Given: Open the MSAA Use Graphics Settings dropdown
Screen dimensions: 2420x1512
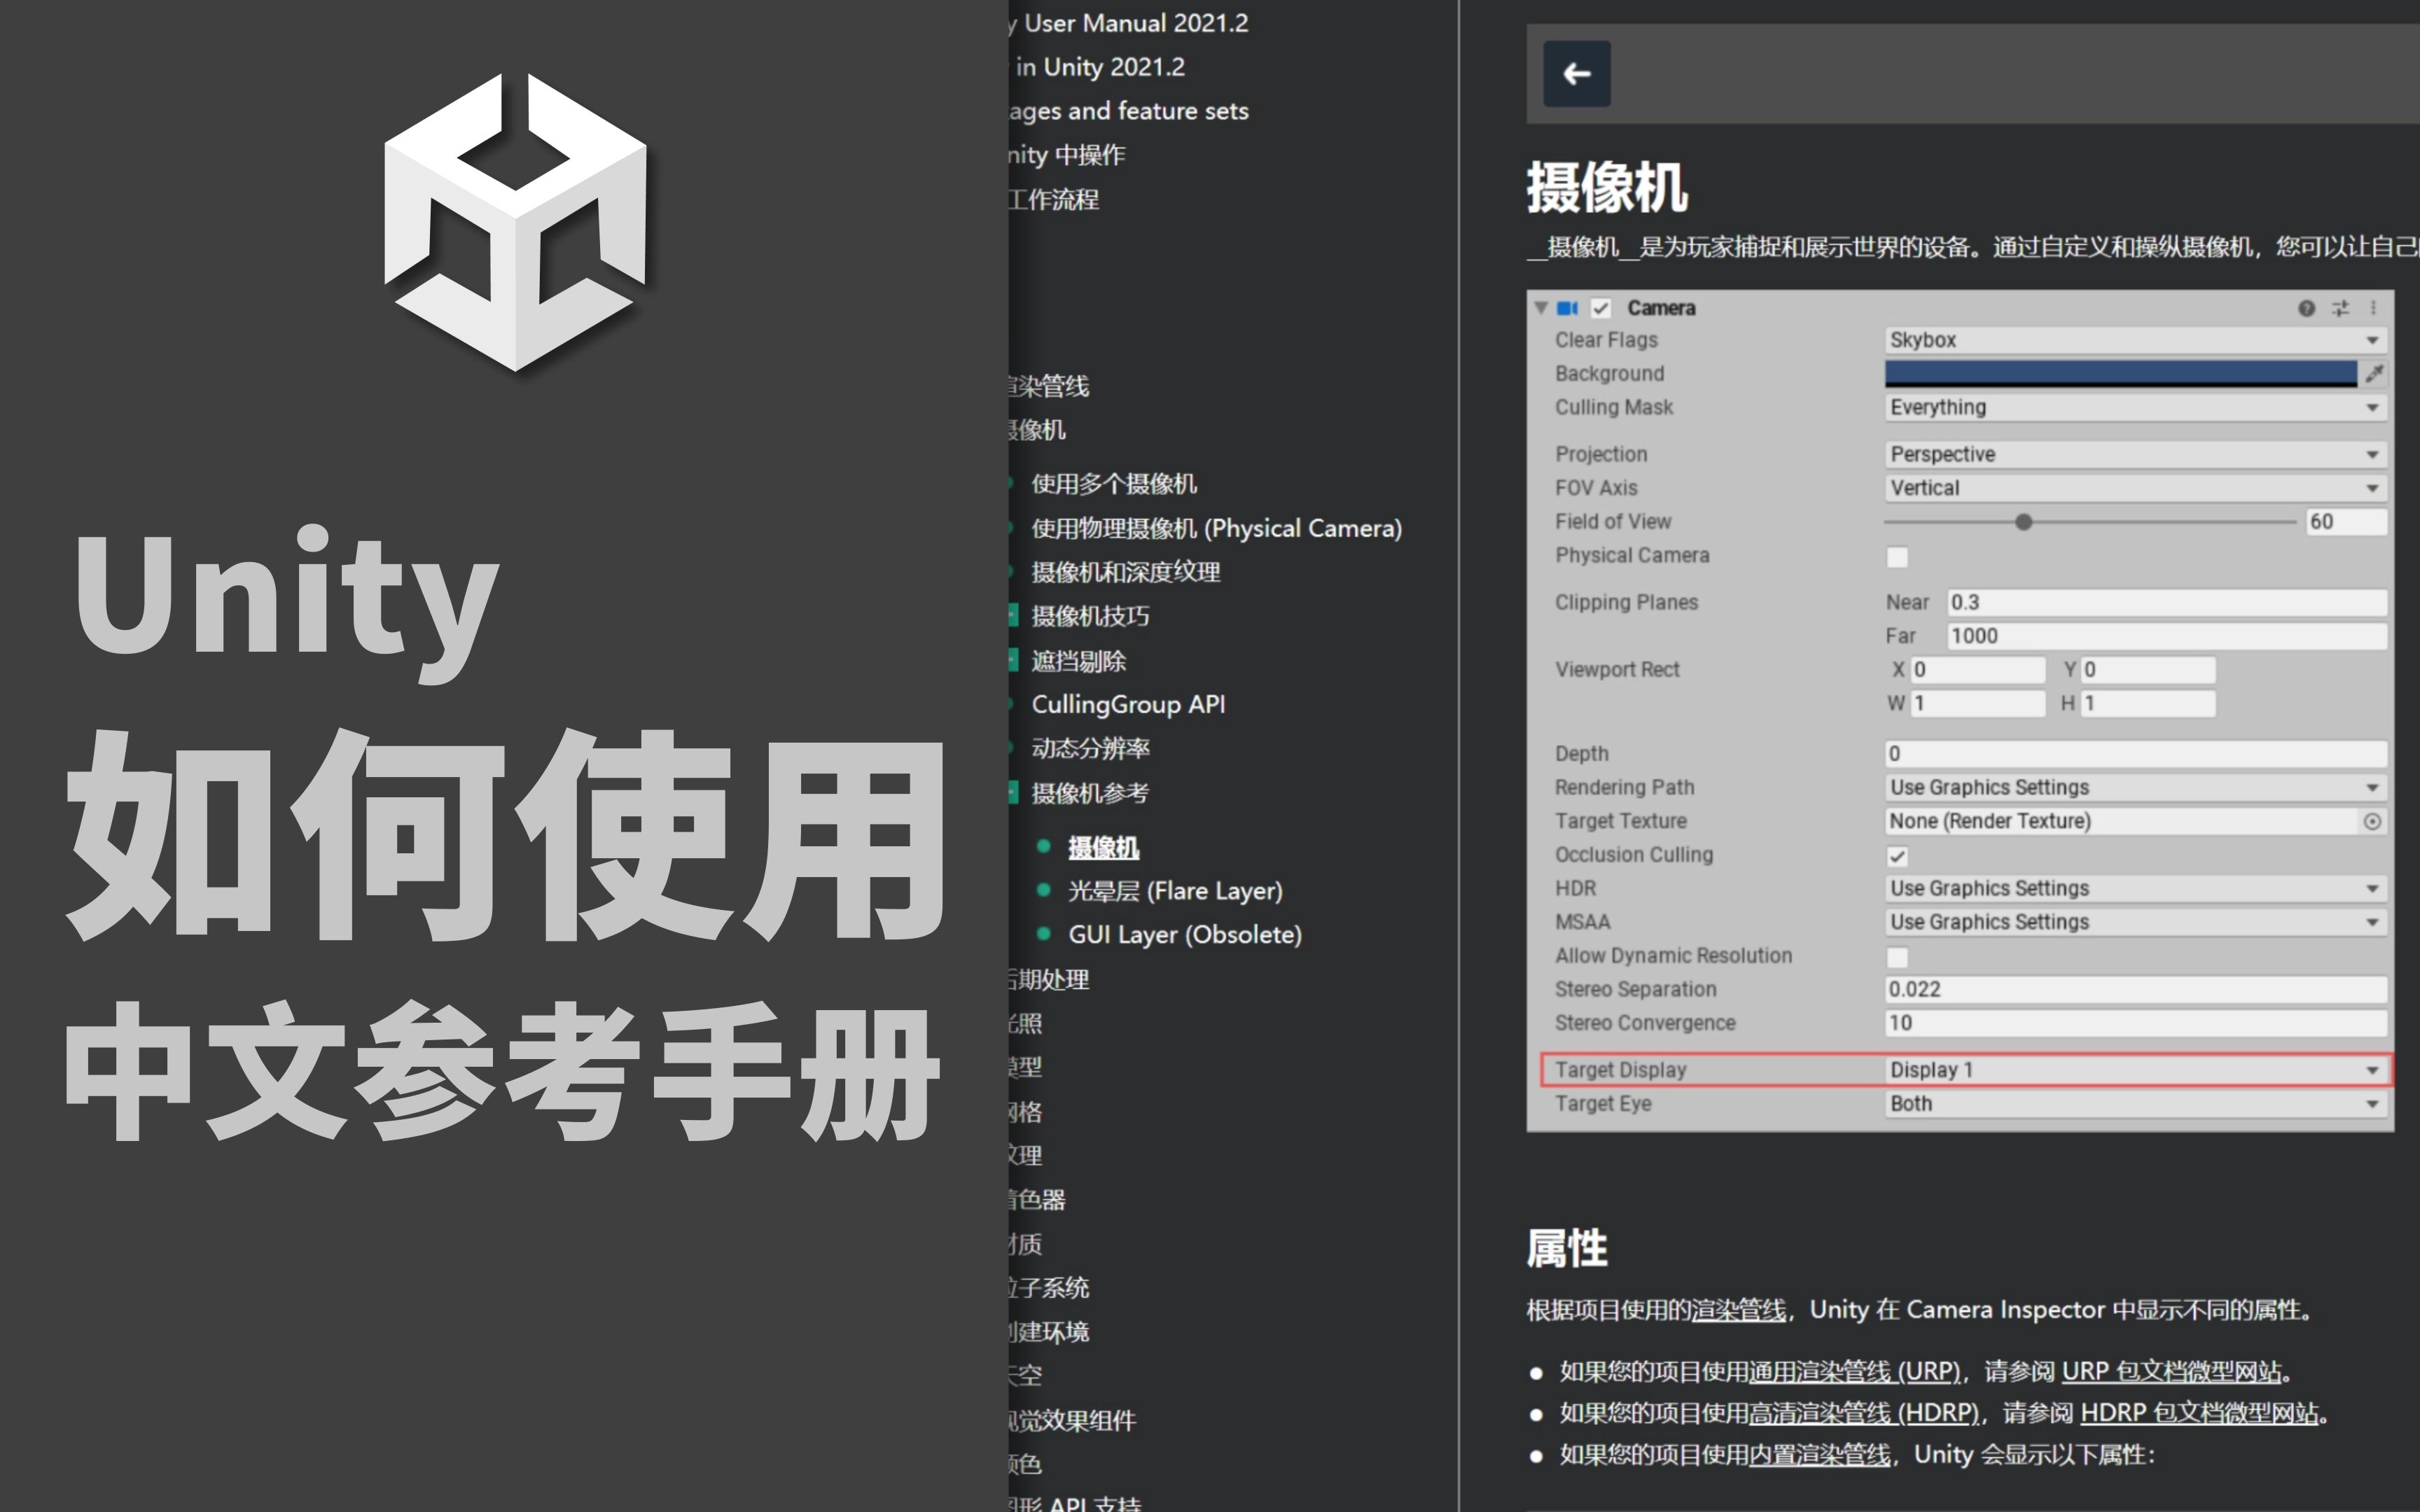Looking at the screenshot, I should [x=2135, y=922].
